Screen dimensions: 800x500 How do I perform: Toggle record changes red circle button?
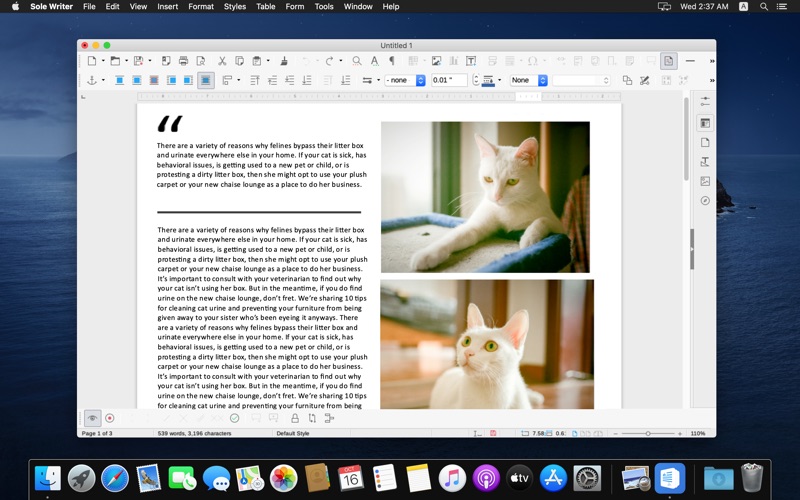pos(110,418)
